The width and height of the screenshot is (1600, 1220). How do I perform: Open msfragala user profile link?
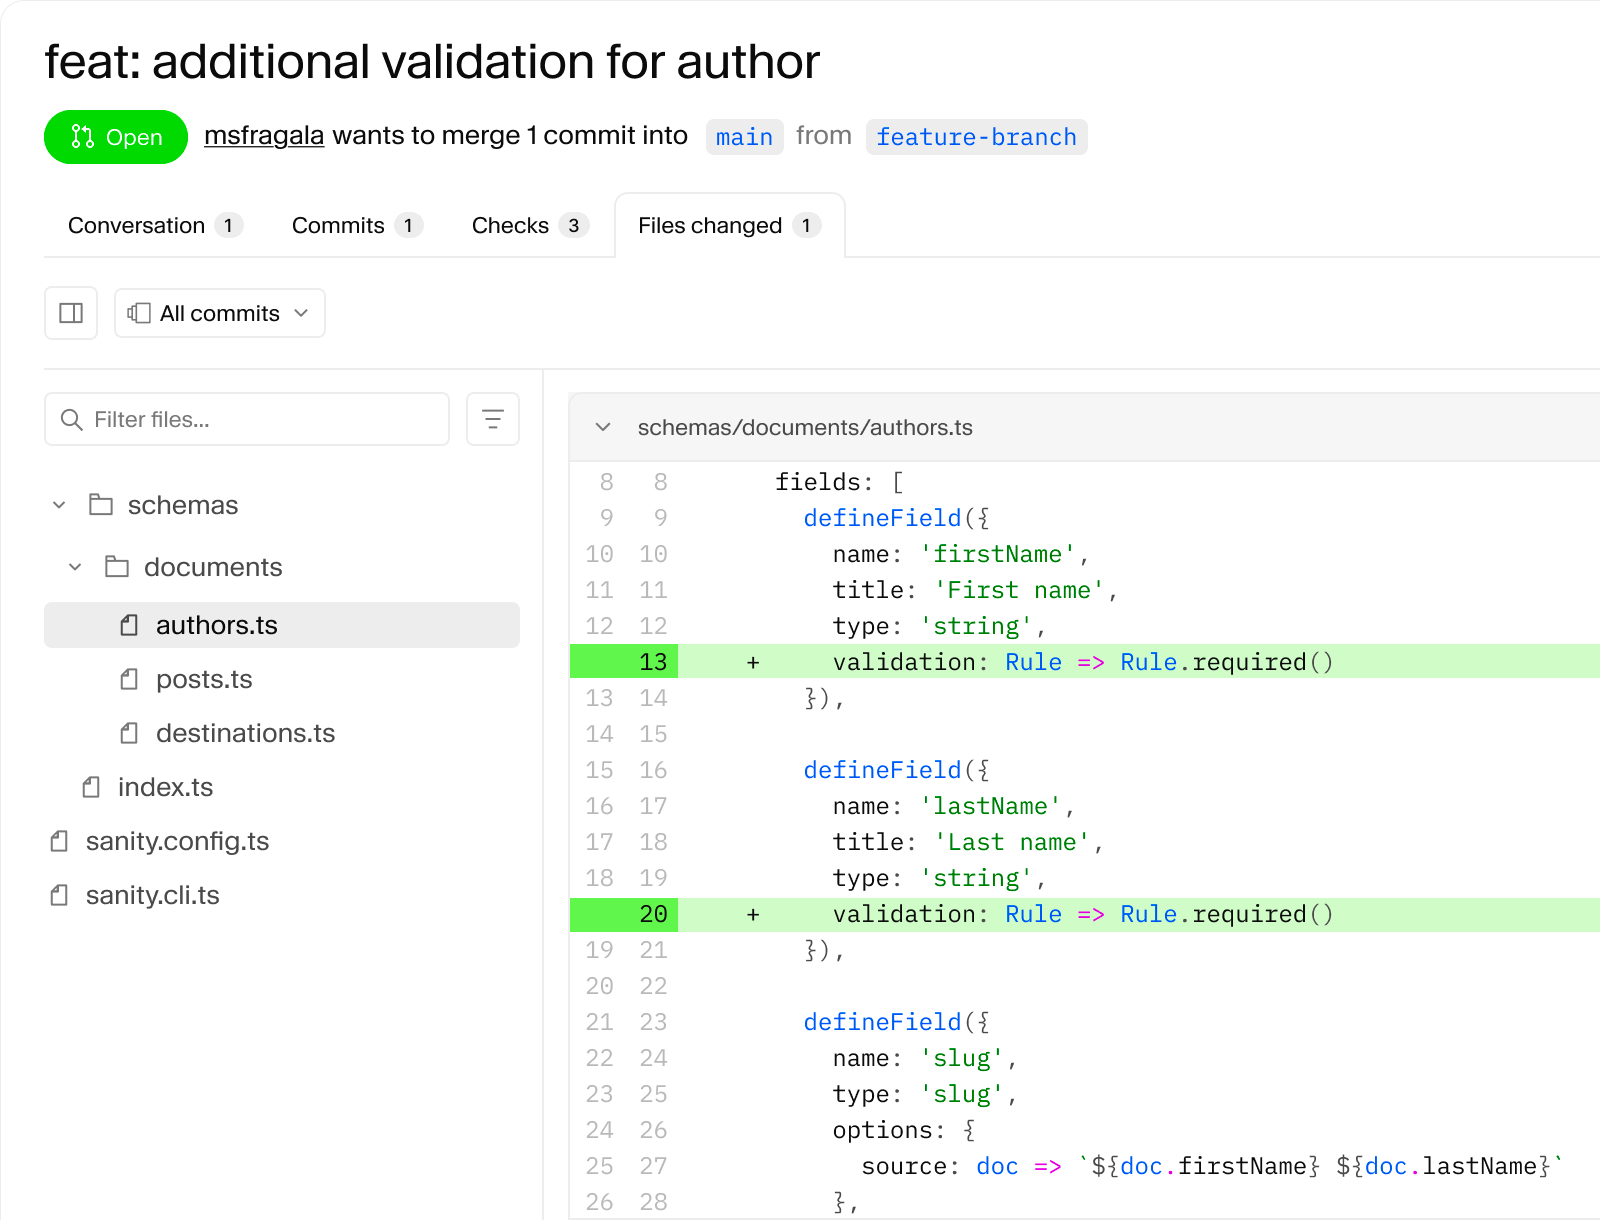(x=264, y=135)
